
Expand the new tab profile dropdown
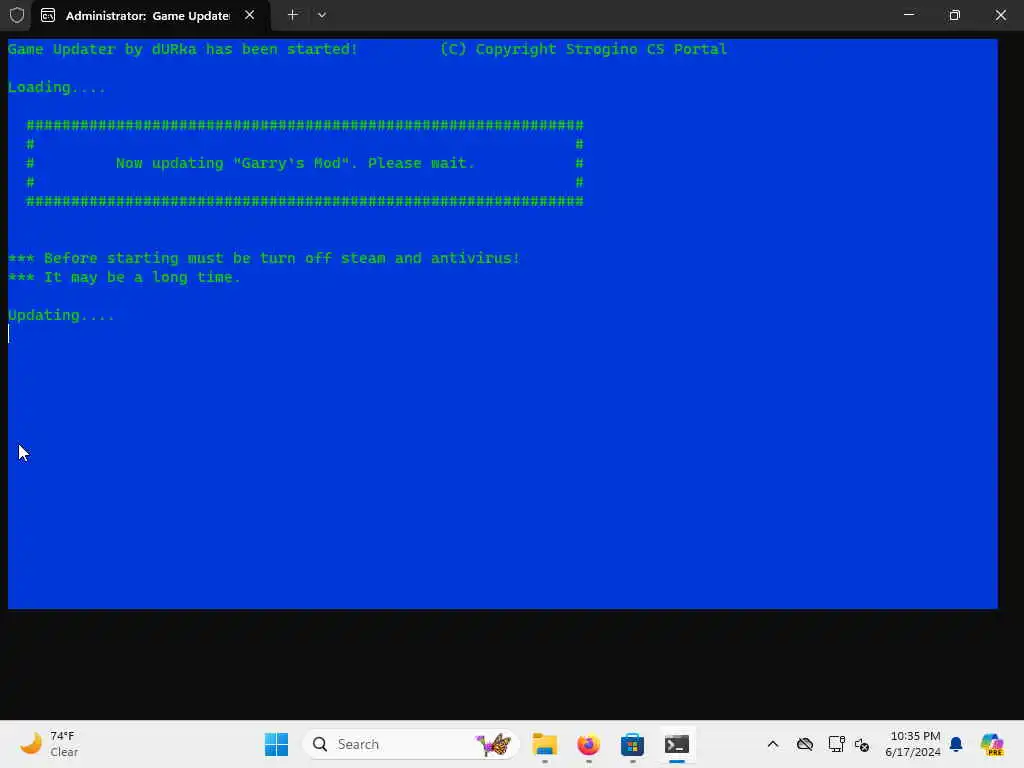click(x=321, y=15)
